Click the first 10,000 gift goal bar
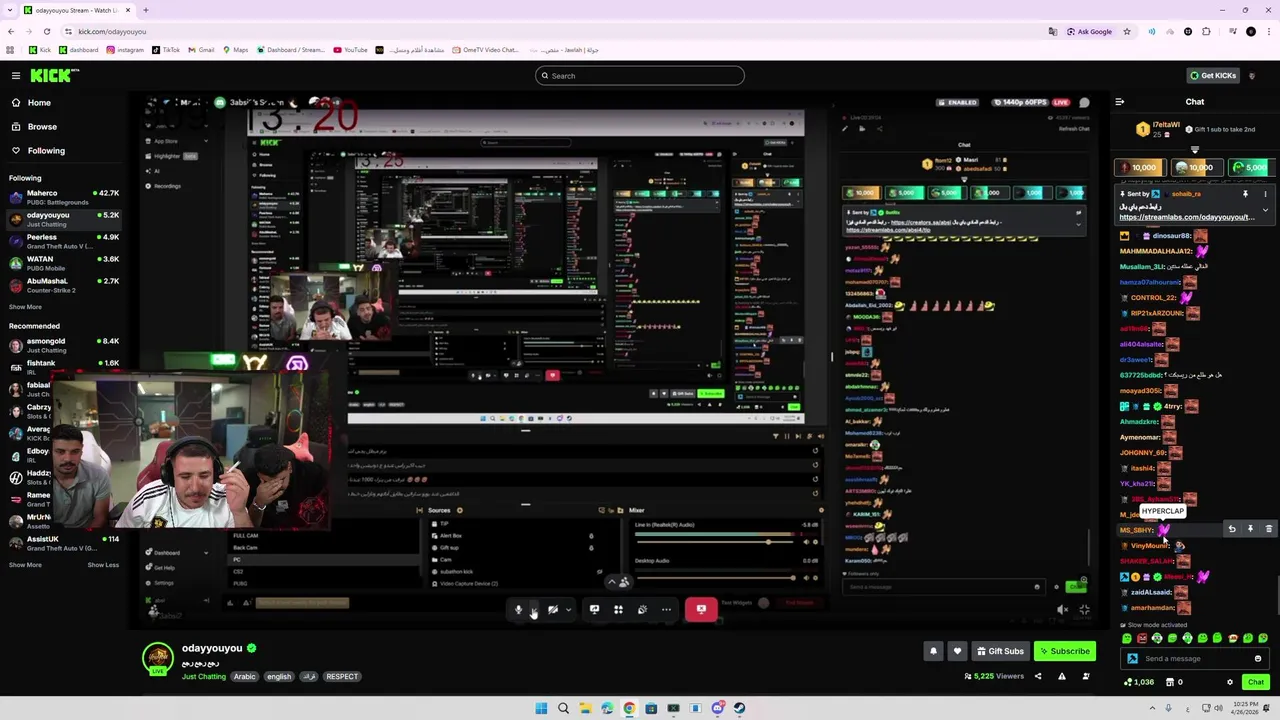 click(x=1138, y=168)
